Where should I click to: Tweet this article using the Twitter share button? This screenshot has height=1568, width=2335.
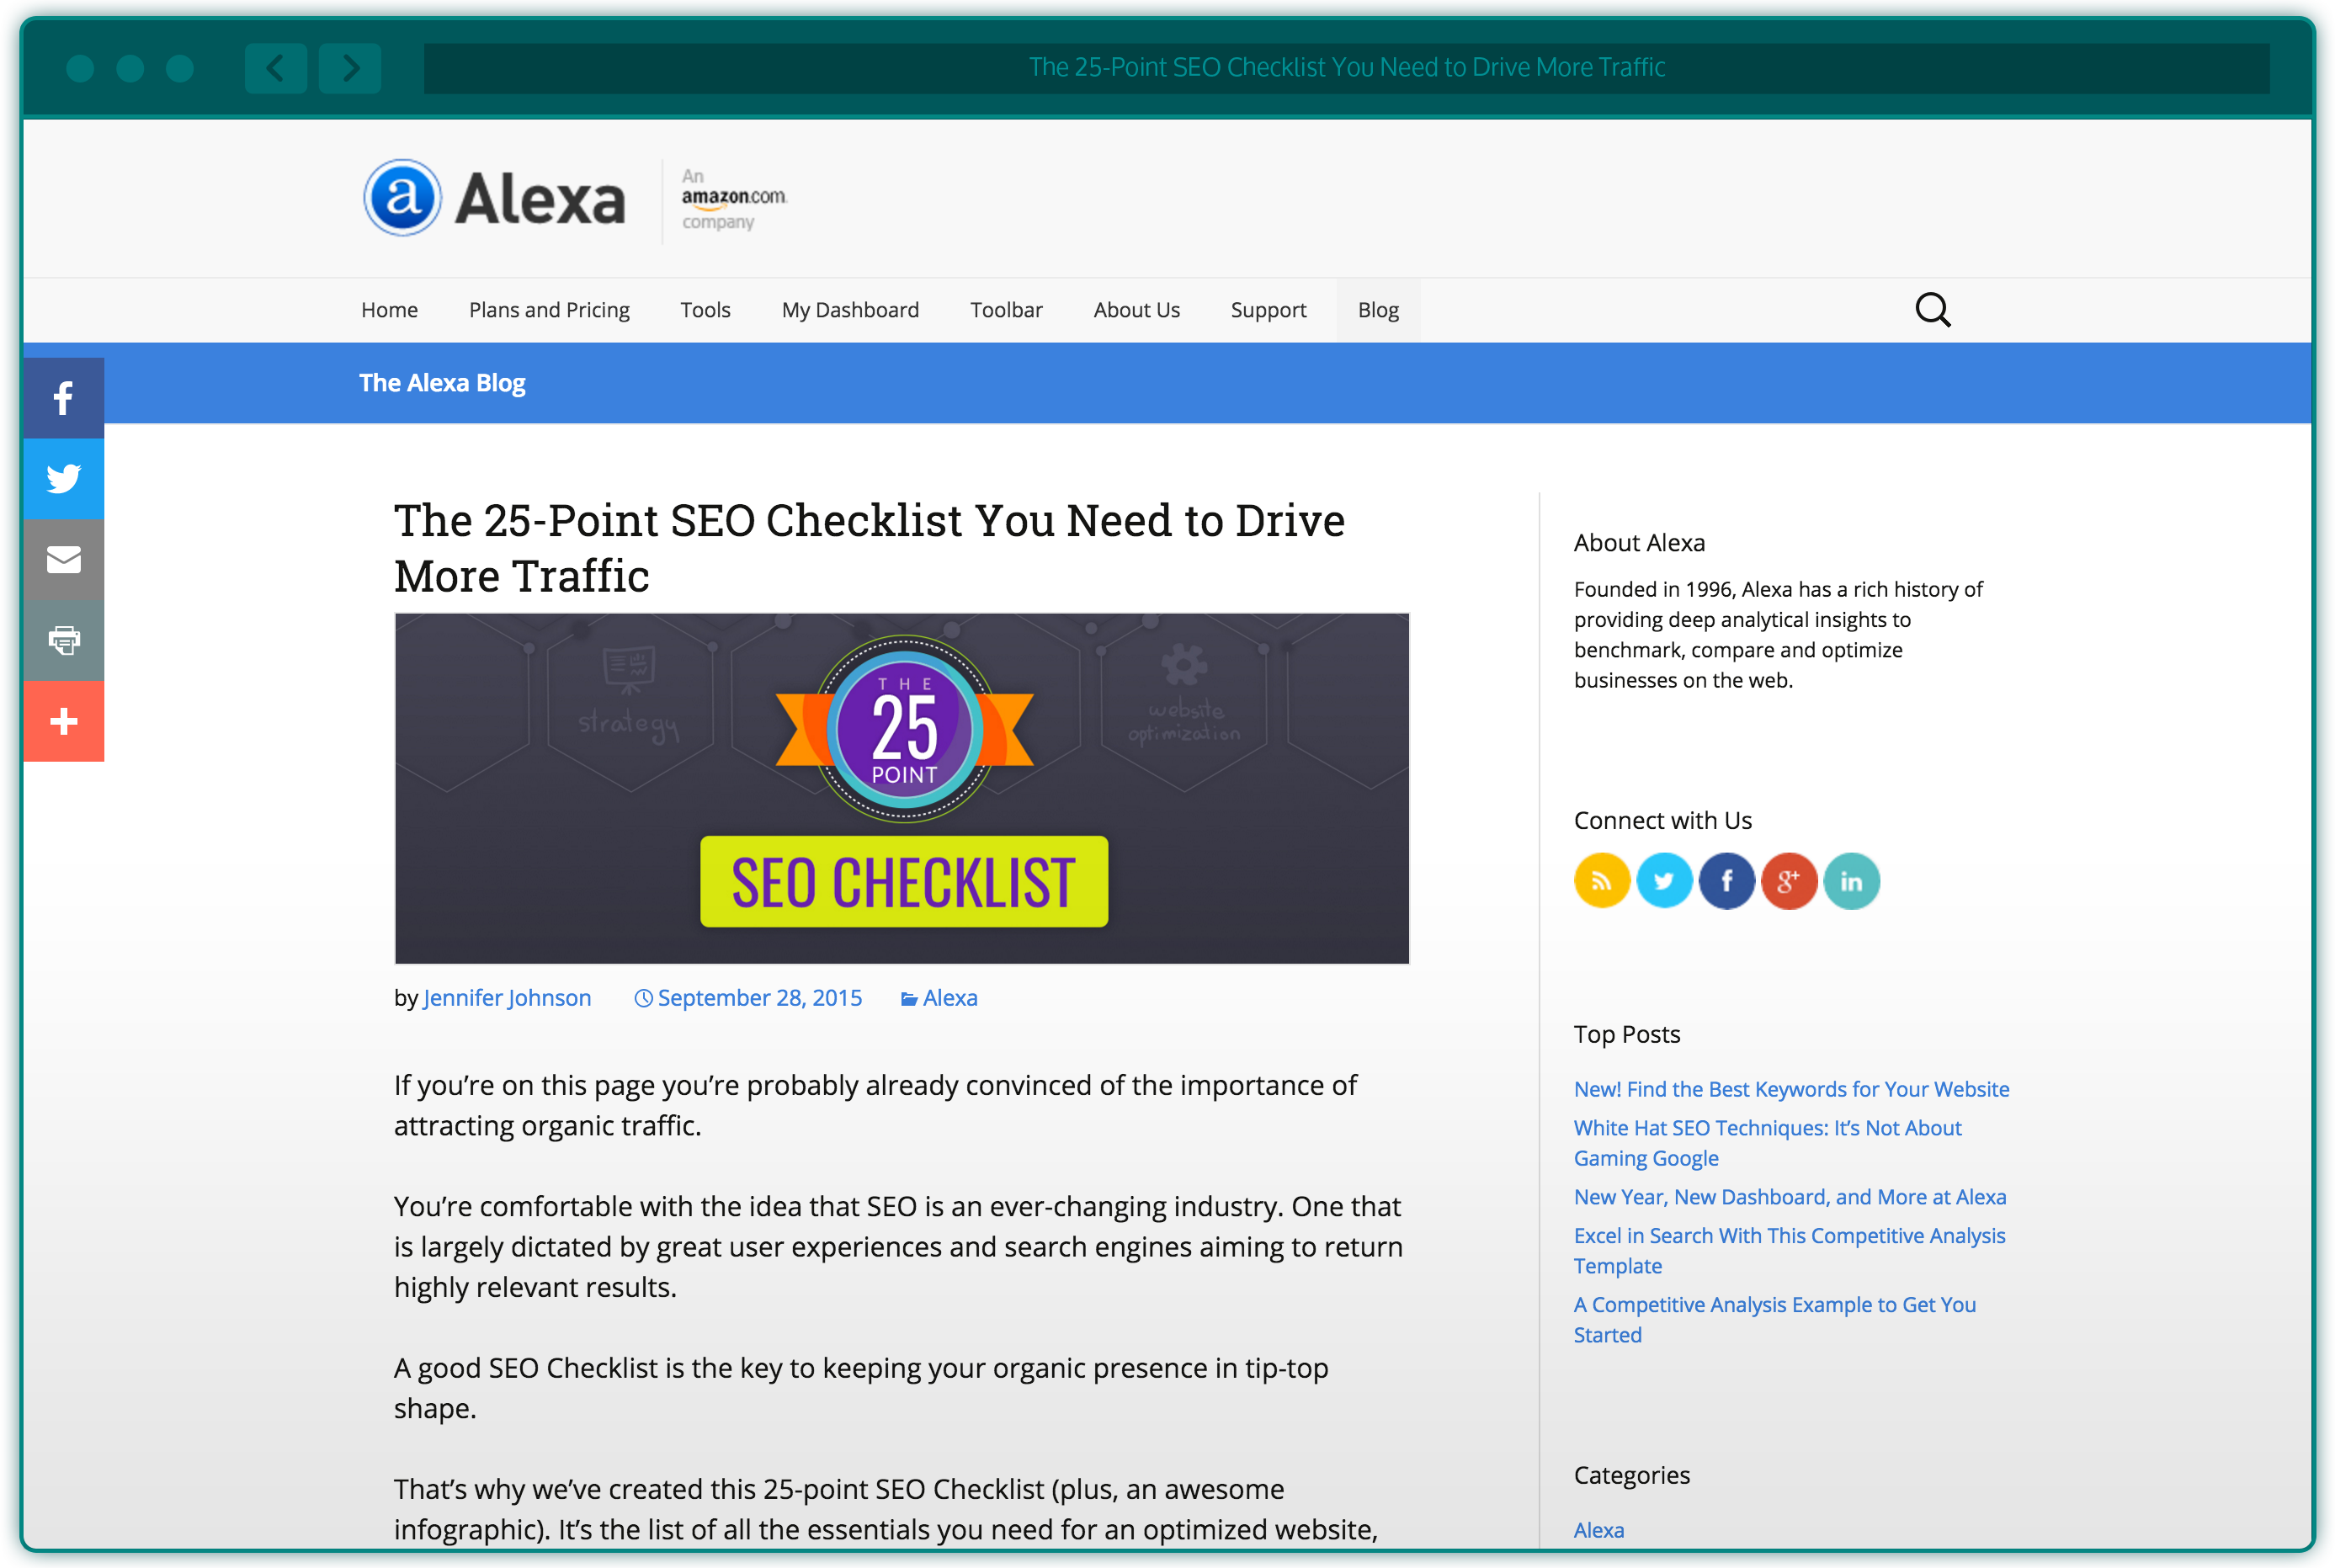[63, 478]
